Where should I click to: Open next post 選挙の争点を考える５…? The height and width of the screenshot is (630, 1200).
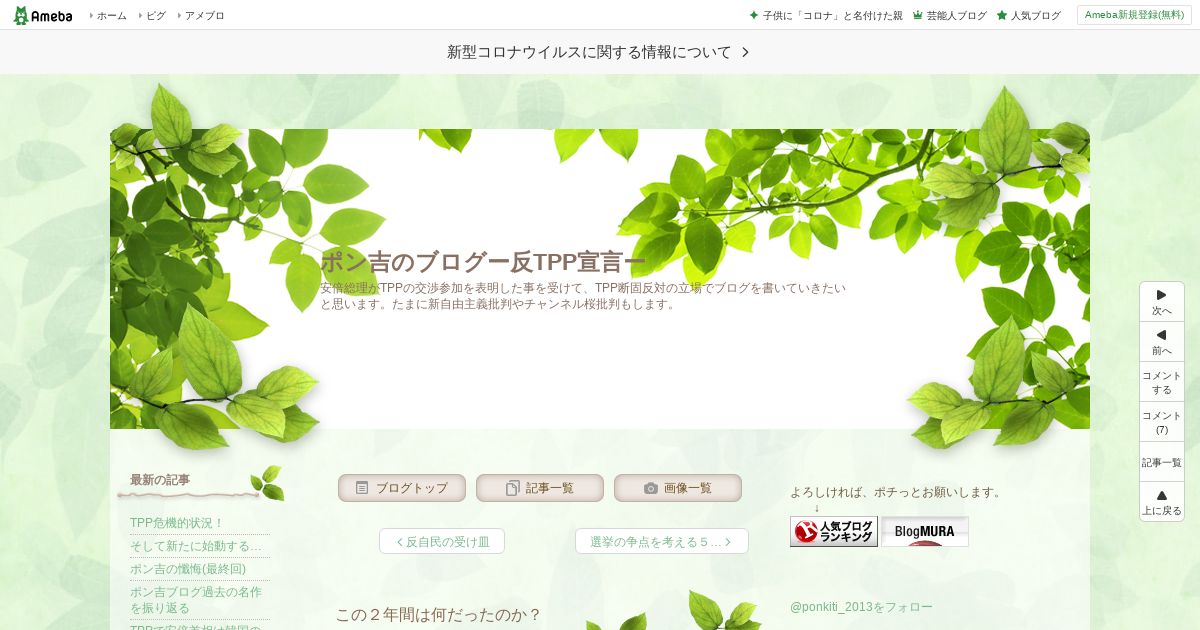click(662, 541)
